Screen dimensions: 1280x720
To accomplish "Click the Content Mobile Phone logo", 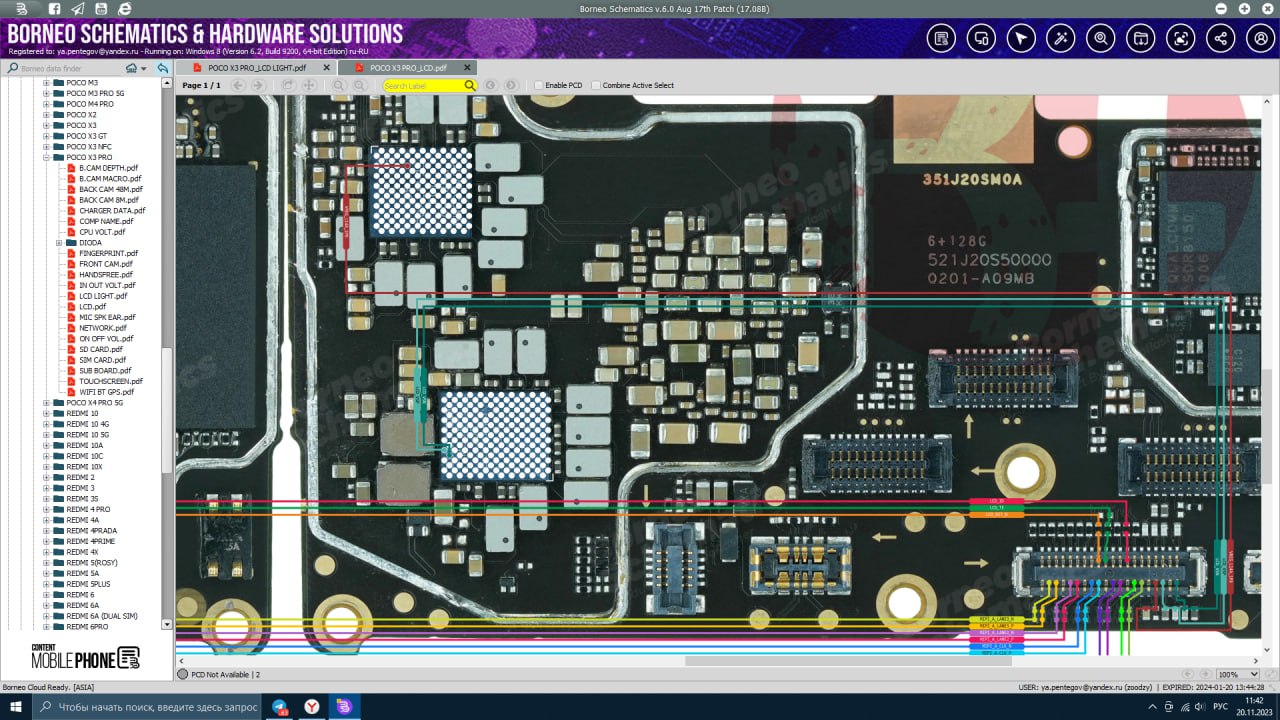I will pyautogui.click(x=86, y=656).
